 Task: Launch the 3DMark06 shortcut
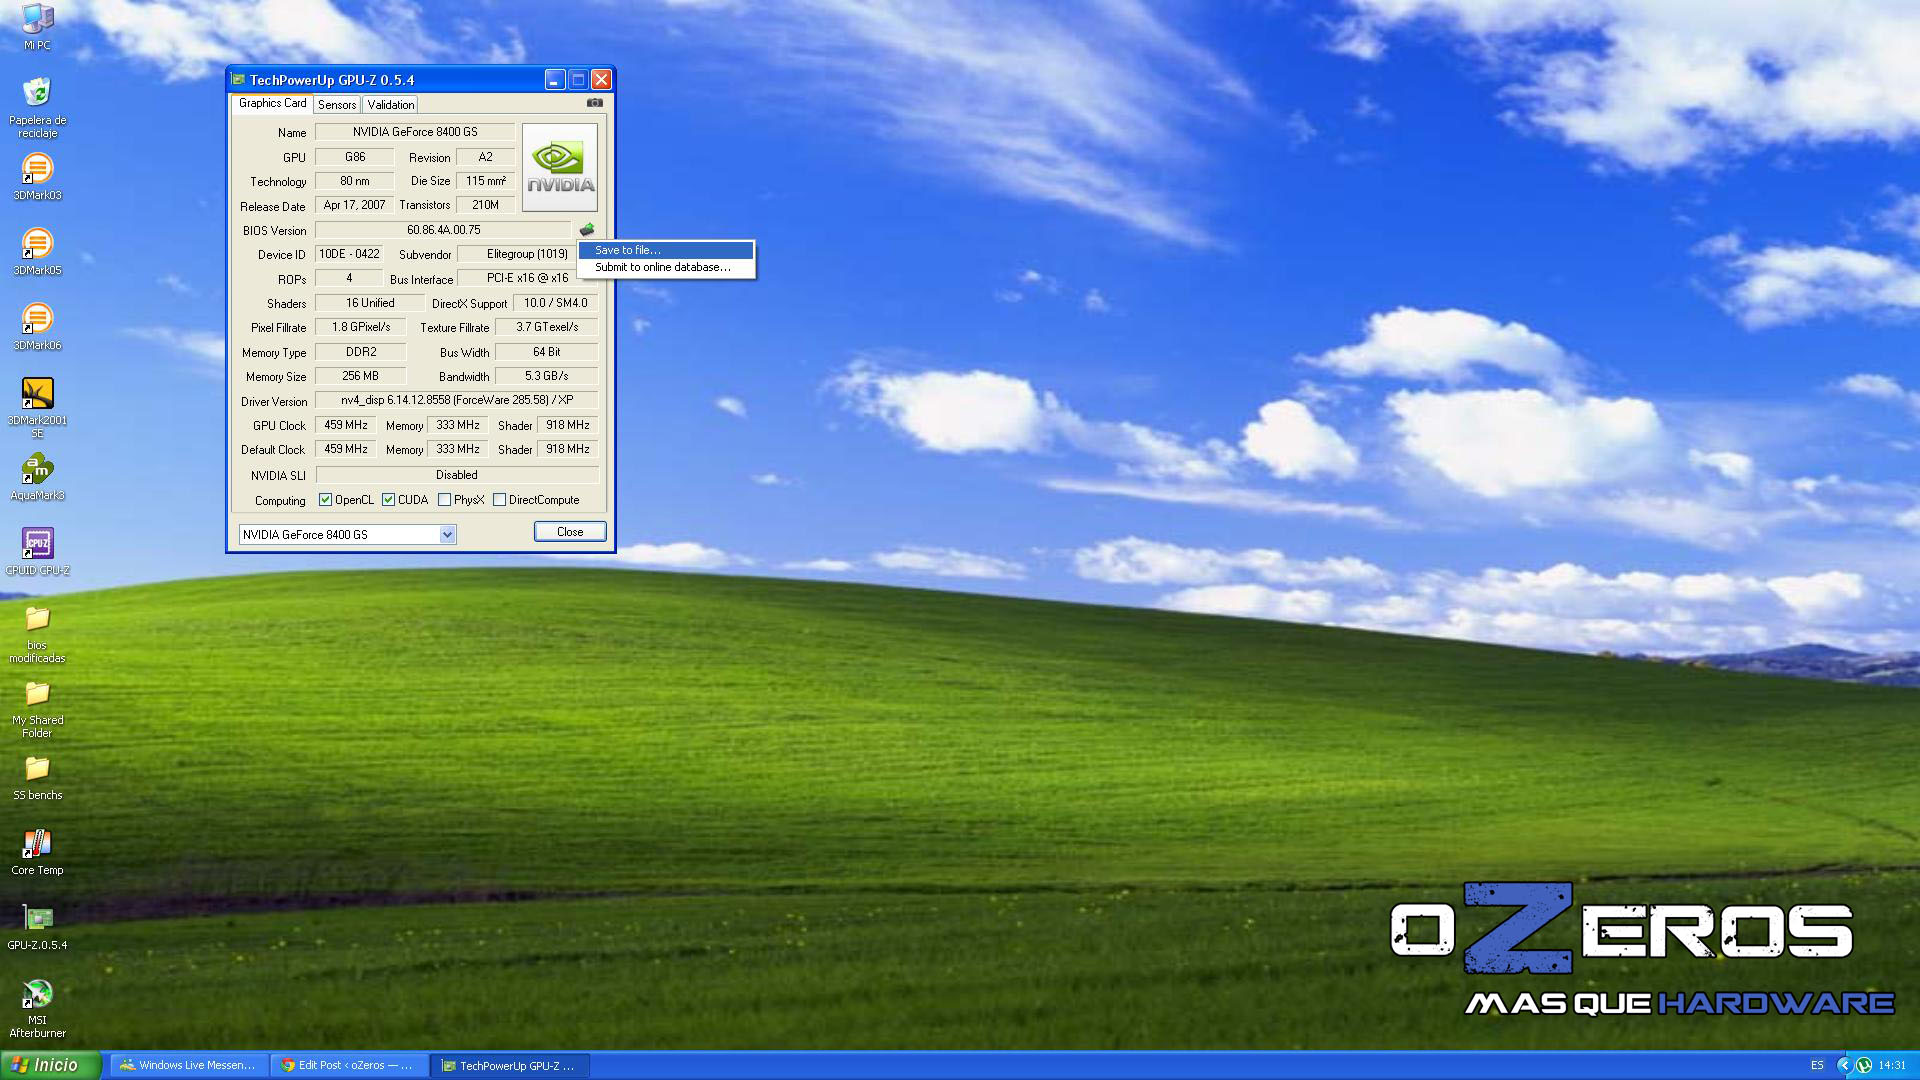37,327
